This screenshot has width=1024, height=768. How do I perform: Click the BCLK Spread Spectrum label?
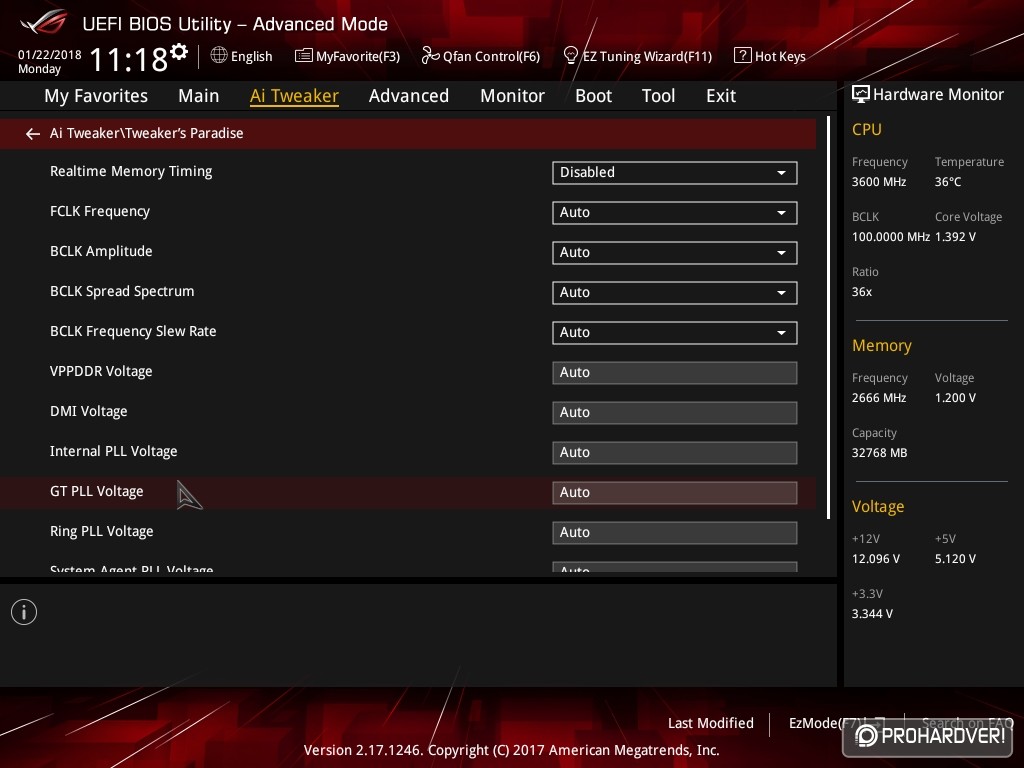pyautogui.click(x=122, y=291)
